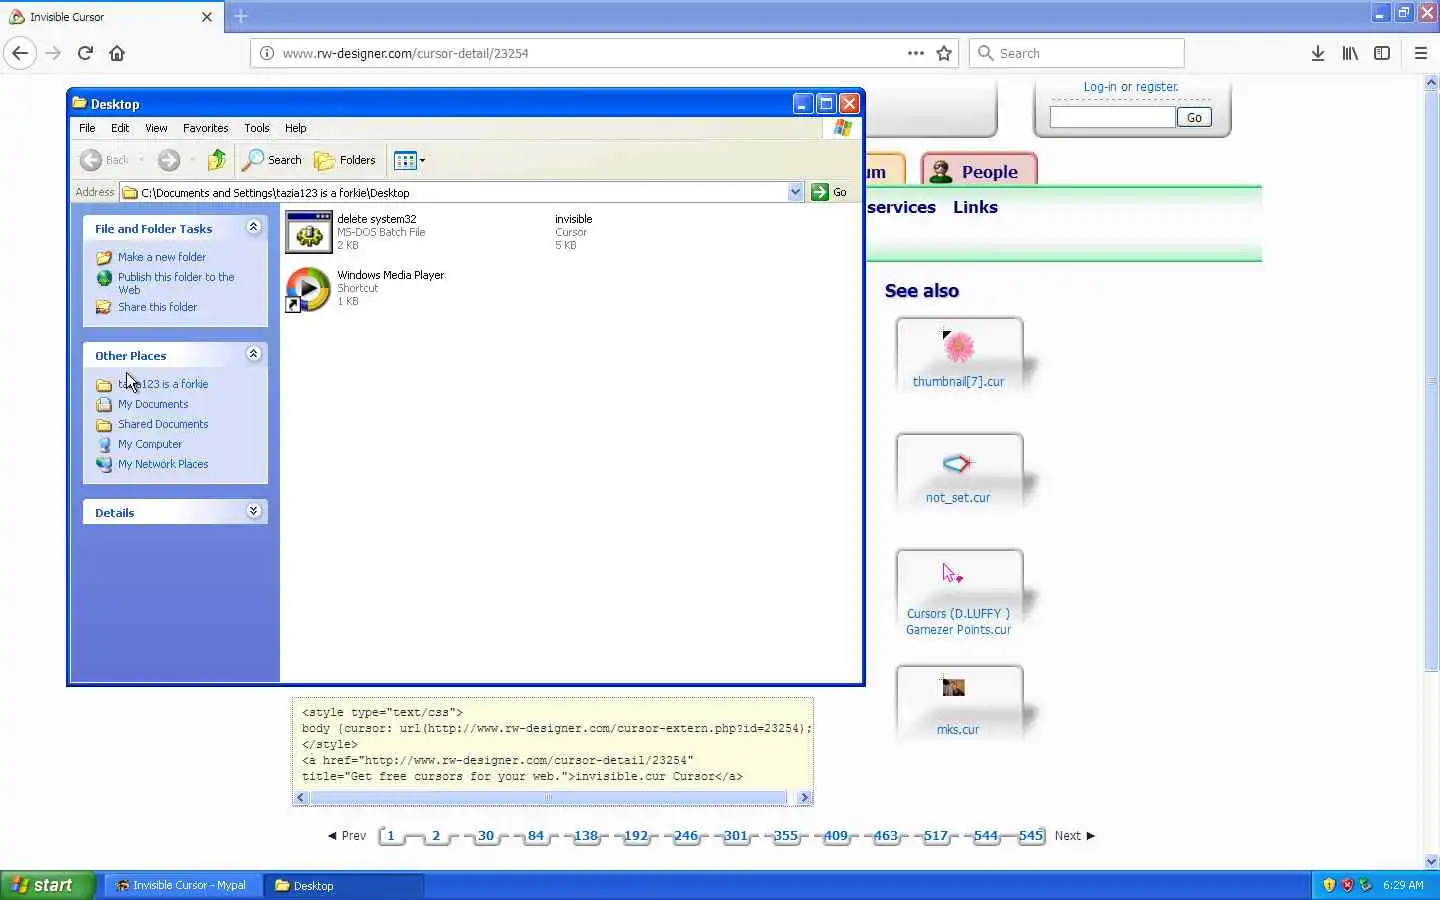
Task: Click Make a new folder
Action: click(x=162, y=257)
